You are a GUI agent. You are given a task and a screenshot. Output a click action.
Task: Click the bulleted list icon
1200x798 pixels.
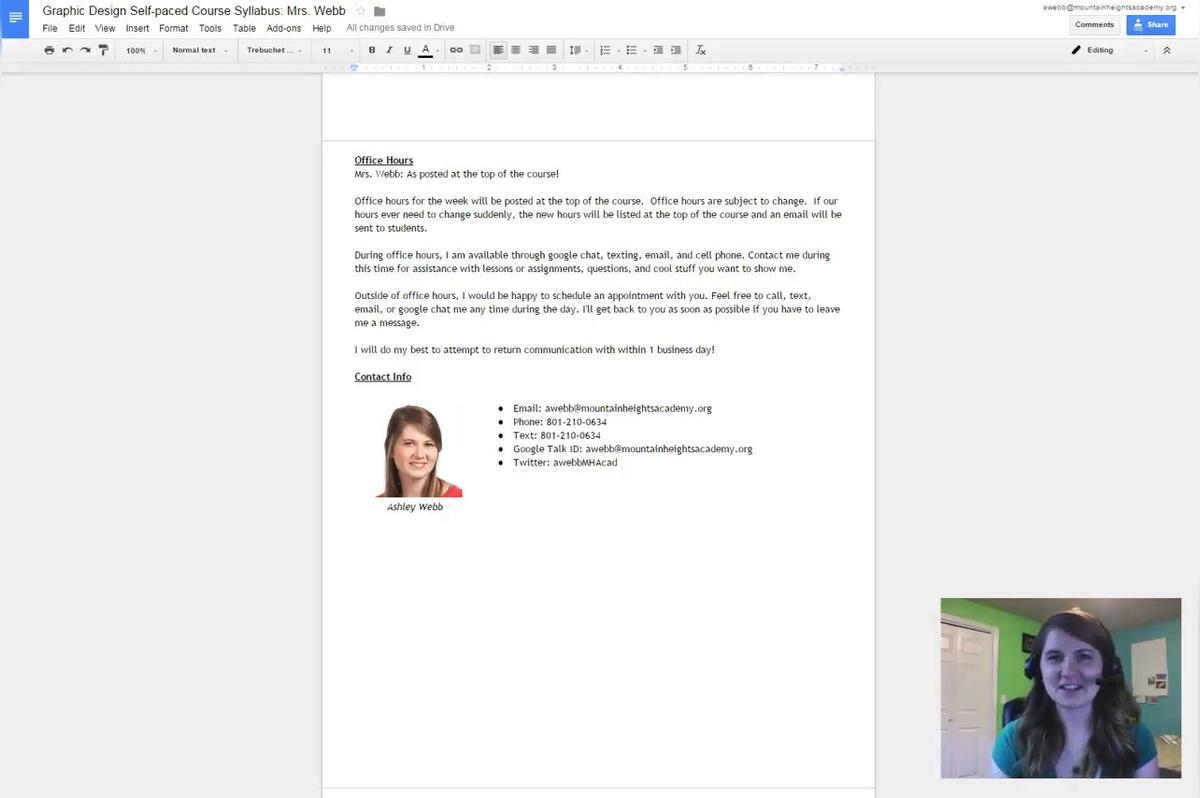[x=631, y=50]
